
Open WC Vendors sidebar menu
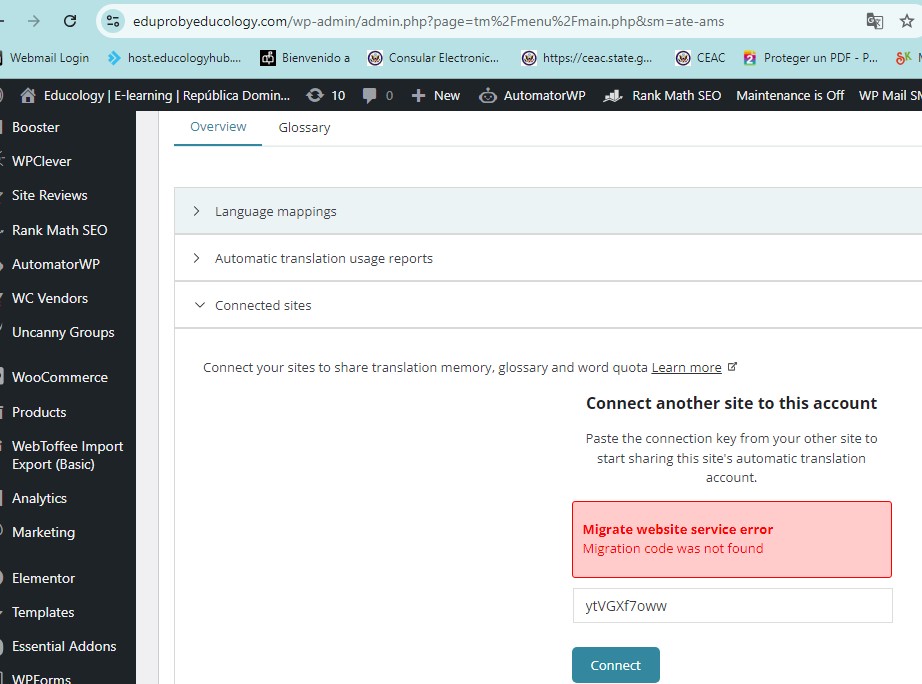click(50, 298)
